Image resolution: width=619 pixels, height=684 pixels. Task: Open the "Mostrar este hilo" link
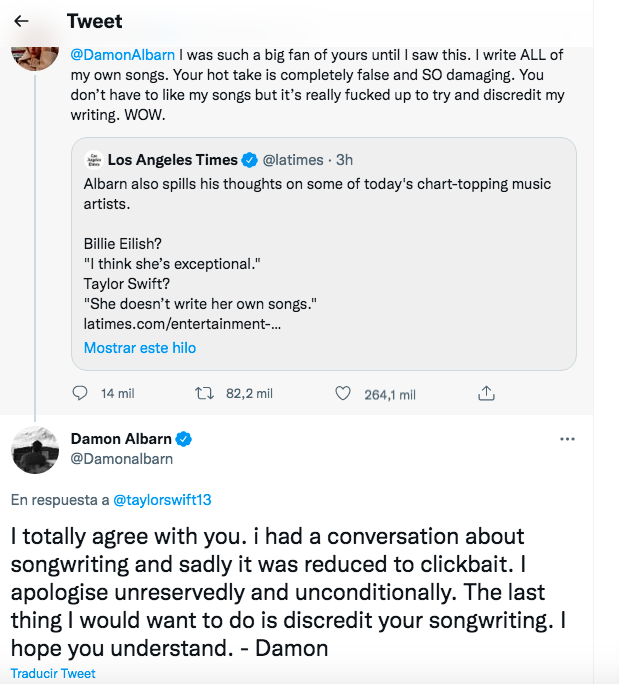point(140,348)
